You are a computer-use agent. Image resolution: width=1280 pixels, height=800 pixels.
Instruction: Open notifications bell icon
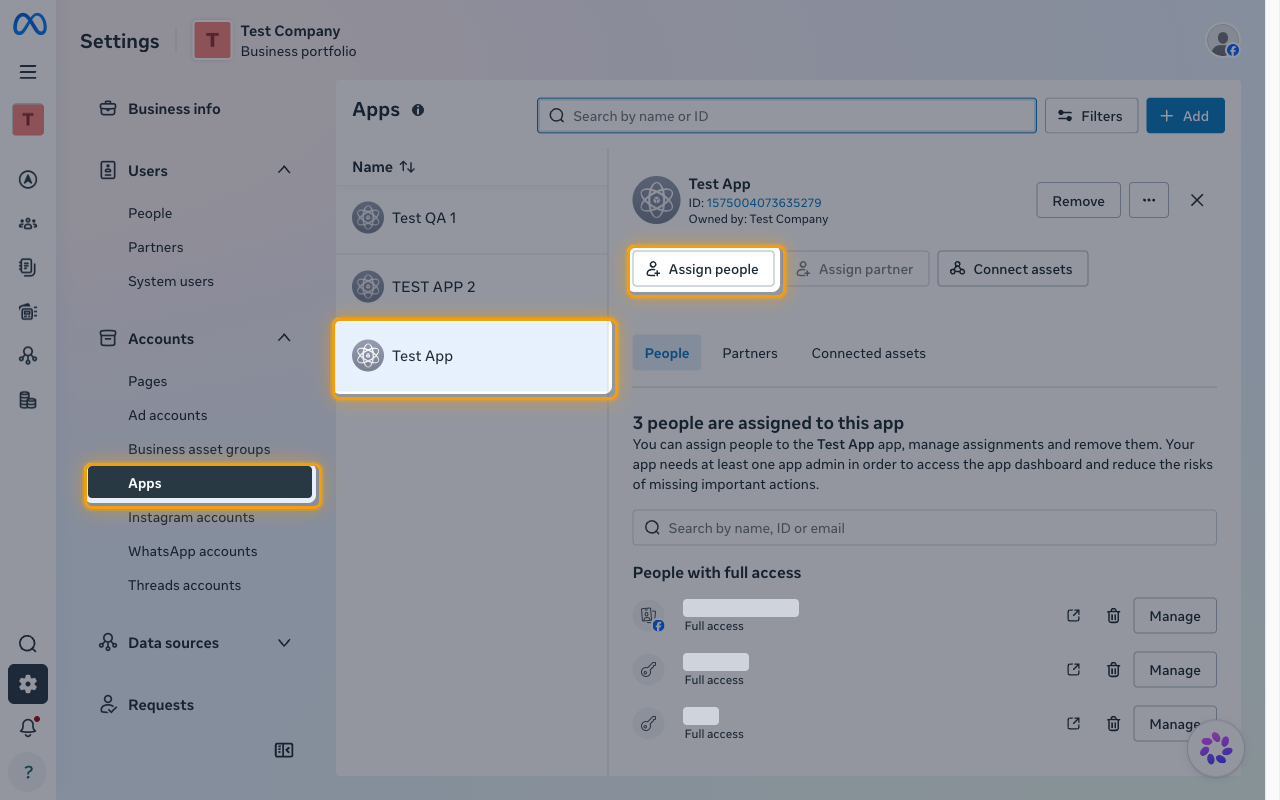[x=28, y=728]
